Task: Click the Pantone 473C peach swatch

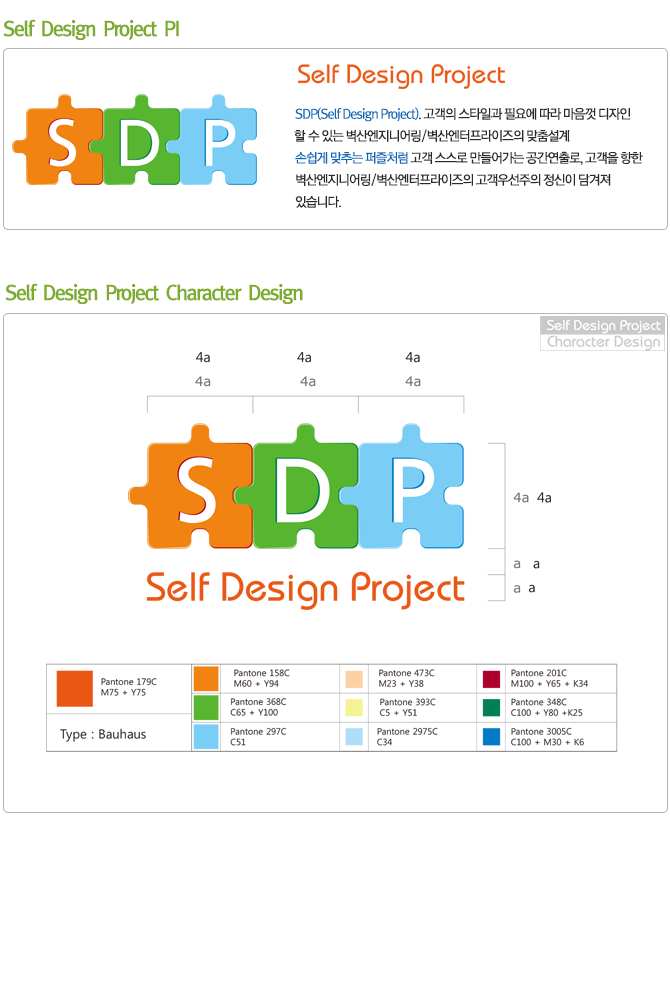Action: 354,679
